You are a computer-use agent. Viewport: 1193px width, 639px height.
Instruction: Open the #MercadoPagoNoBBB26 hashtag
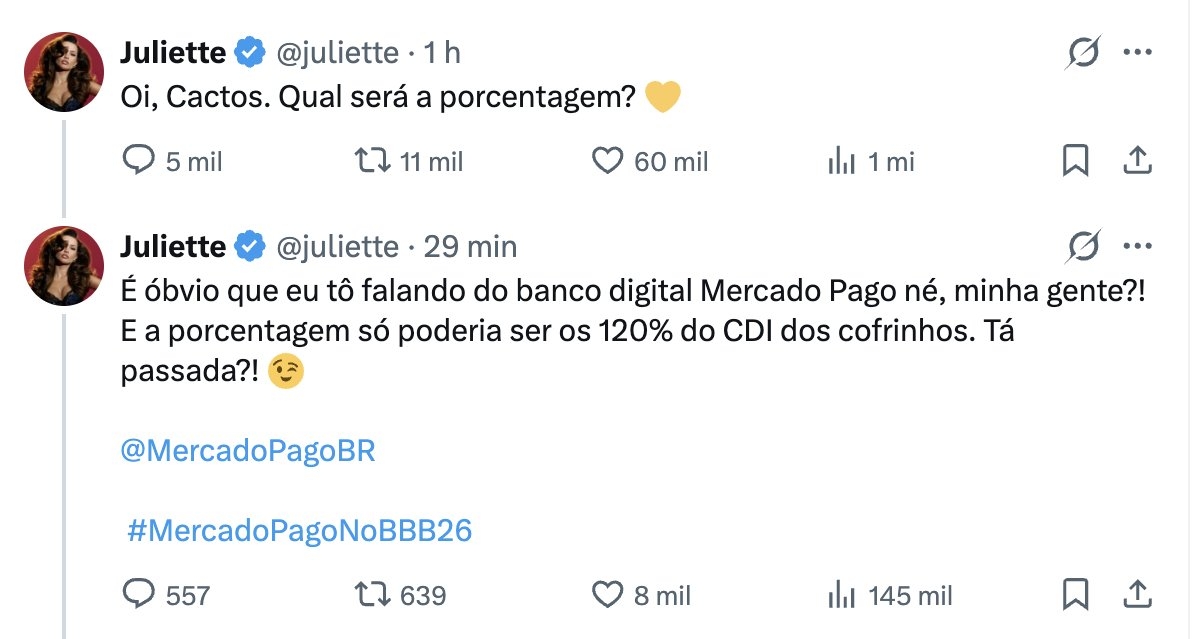(299, 531)
